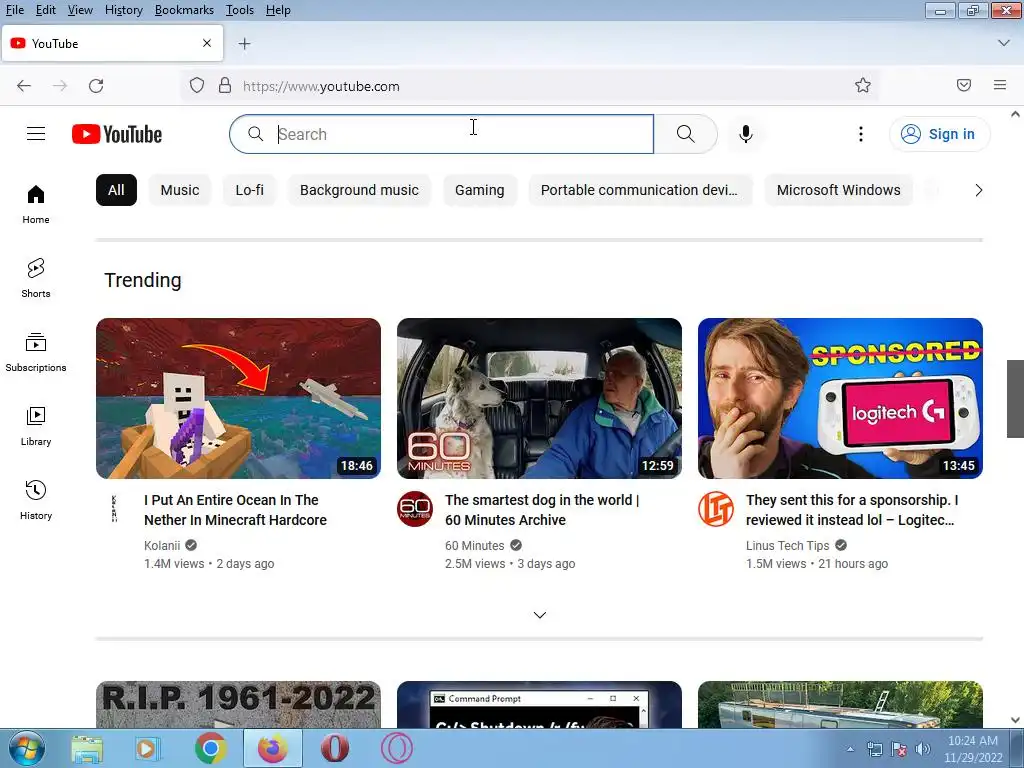This screenshot has height=768, width=1024.
Task: Open the Edit menu
Action: (x=46, y=10)
